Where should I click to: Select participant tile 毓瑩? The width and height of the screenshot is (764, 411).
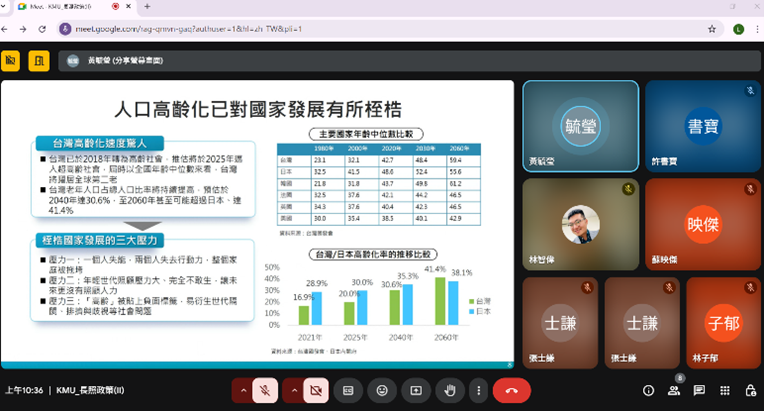pos(580,126)
